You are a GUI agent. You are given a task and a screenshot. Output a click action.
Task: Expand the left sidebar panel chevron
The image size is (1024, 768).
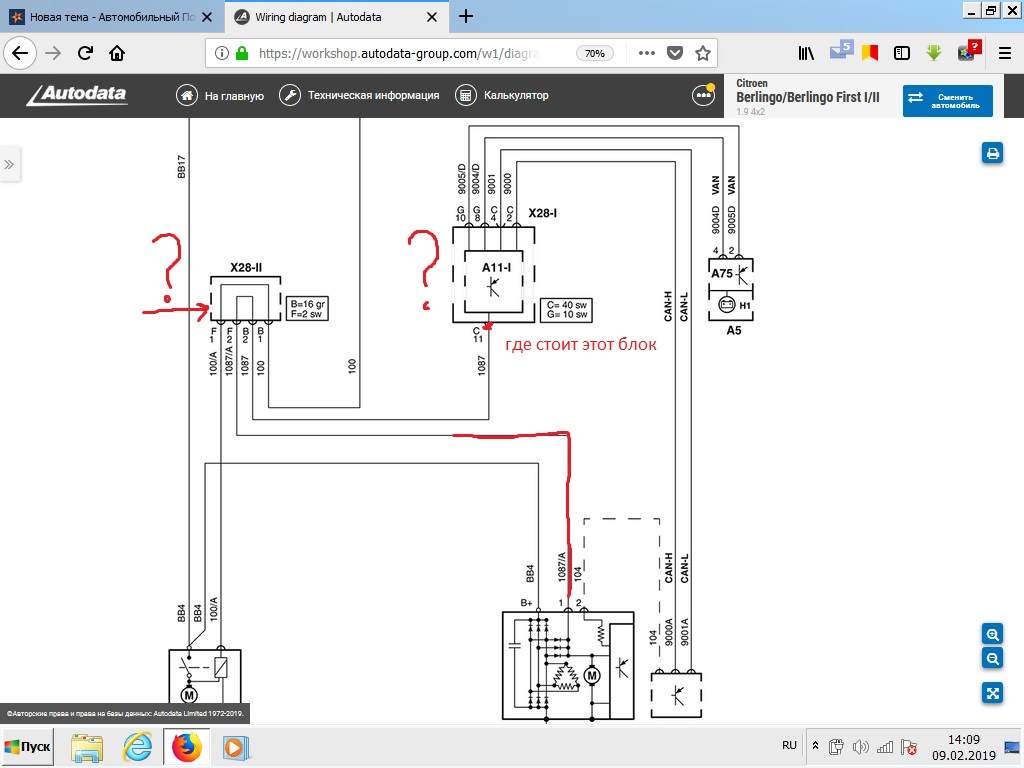coord(9,164)
